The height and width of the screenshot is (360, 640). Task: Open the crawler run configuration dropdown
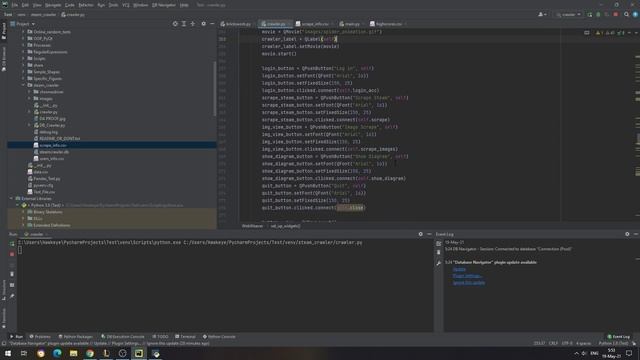coord(569,15)
